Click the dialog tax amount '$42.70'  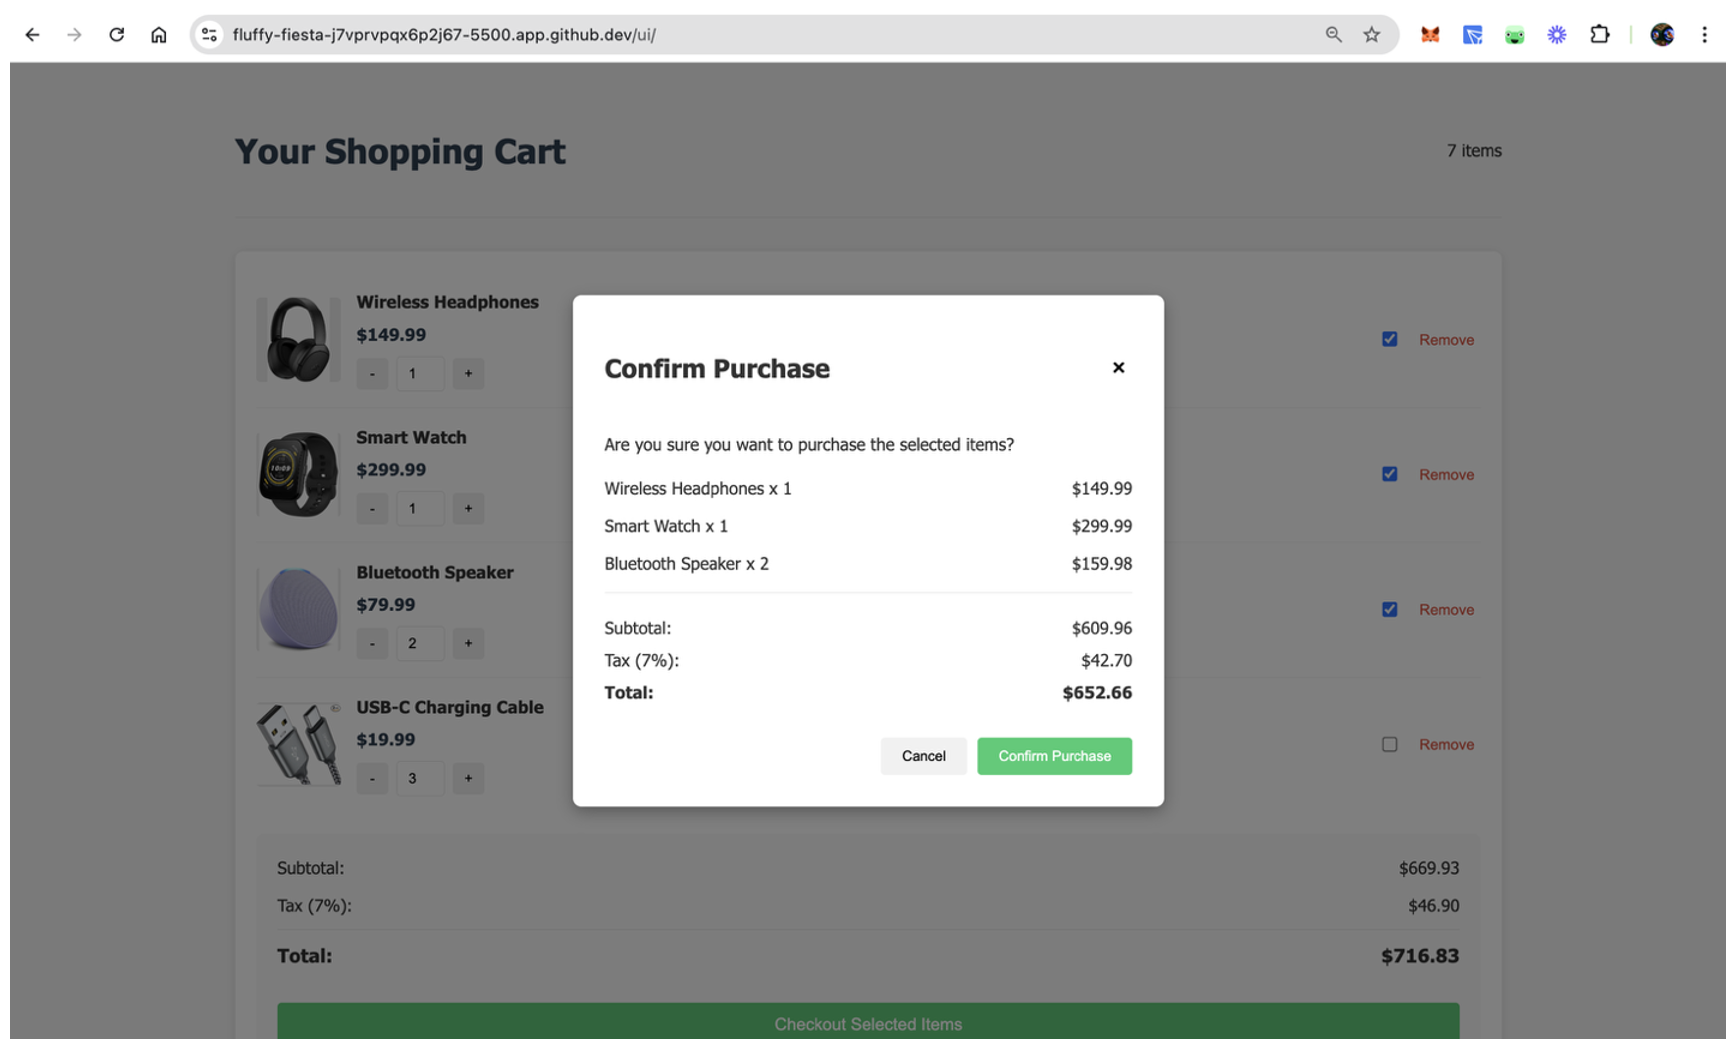click(1106, 661)
